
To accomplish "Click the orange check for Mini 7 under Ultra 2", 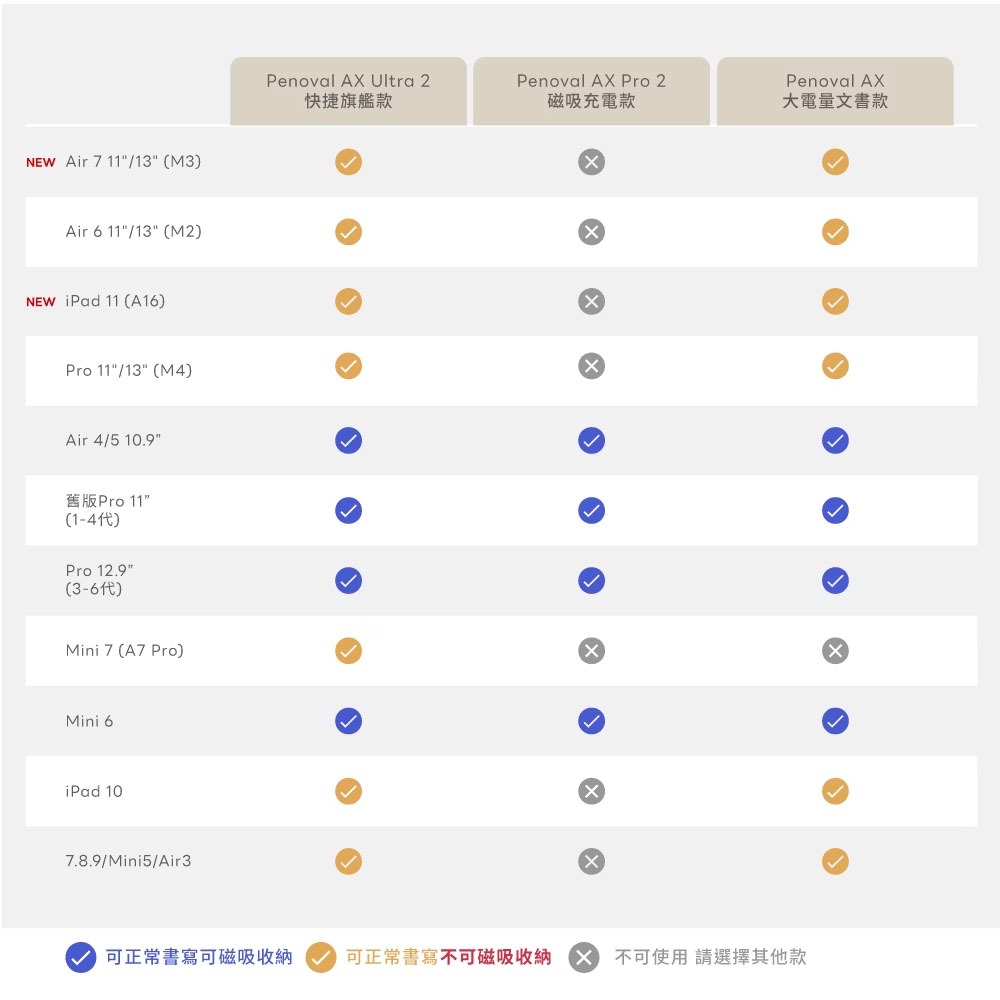I will 348,651.
